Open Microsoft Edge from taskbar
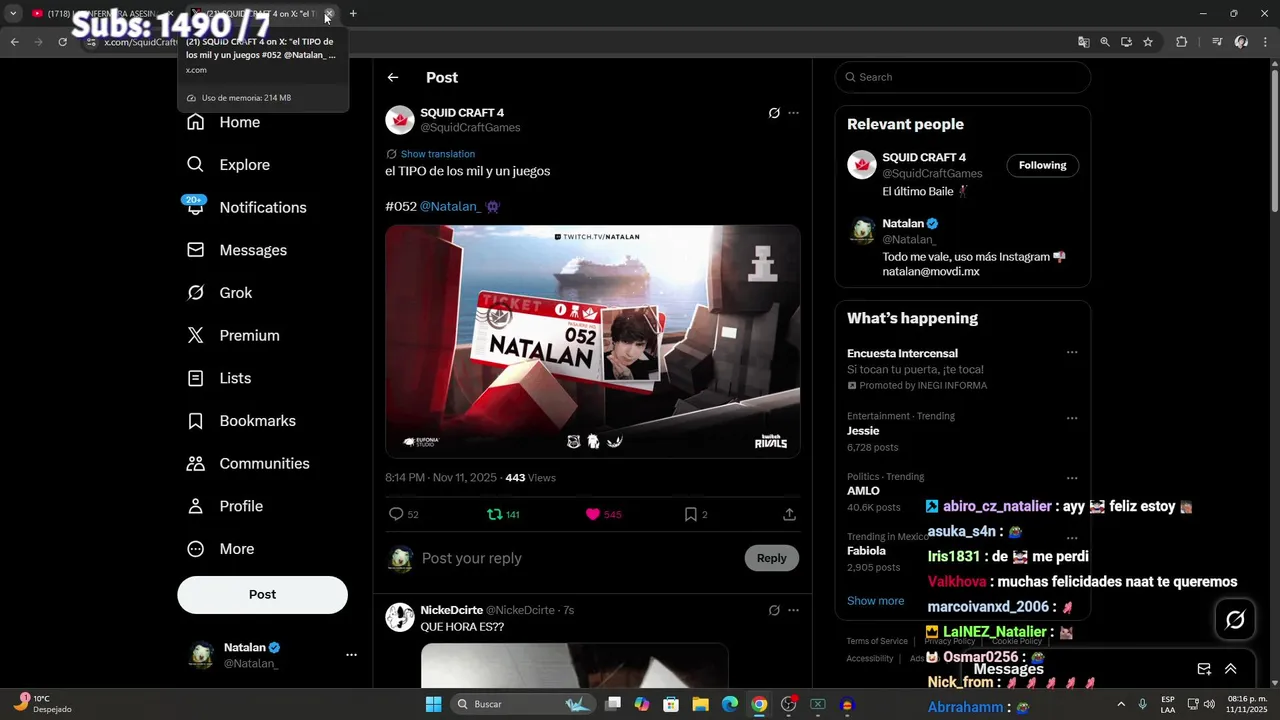This screenshot has width=1280, height=720. tap(730, 704)
